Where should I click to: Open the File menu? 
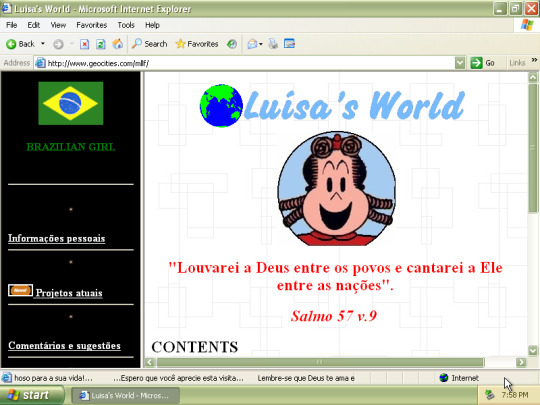click(x=11, y=25)
